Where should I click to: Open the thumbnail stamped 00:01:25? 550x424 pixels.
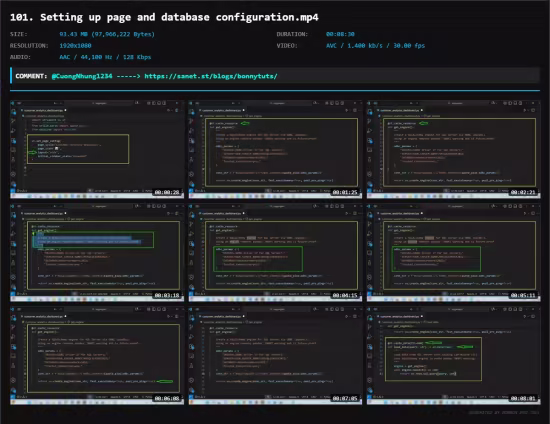tap(275, 149)
